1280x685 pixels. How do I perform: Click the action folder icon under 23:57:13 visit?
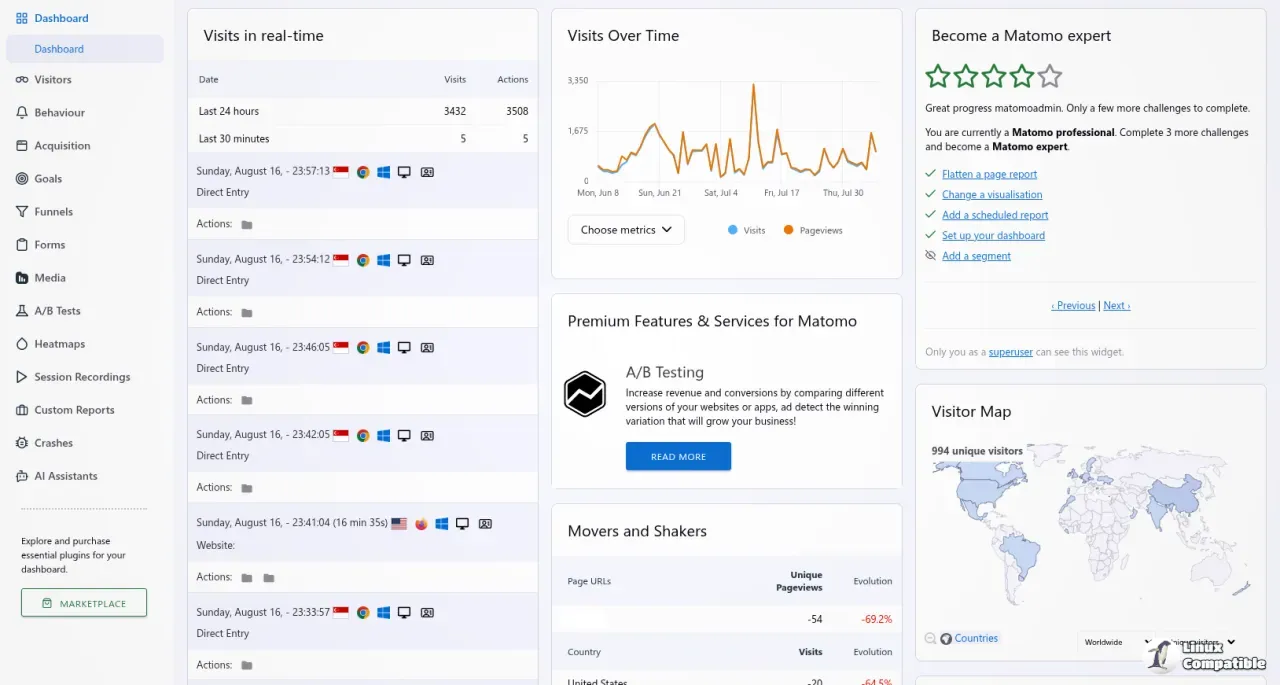(x=247, y=225)
